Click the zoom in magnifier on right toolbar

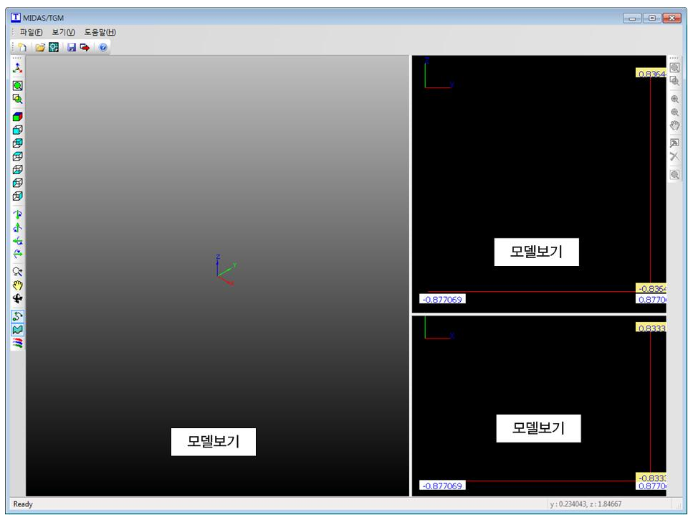675,100
